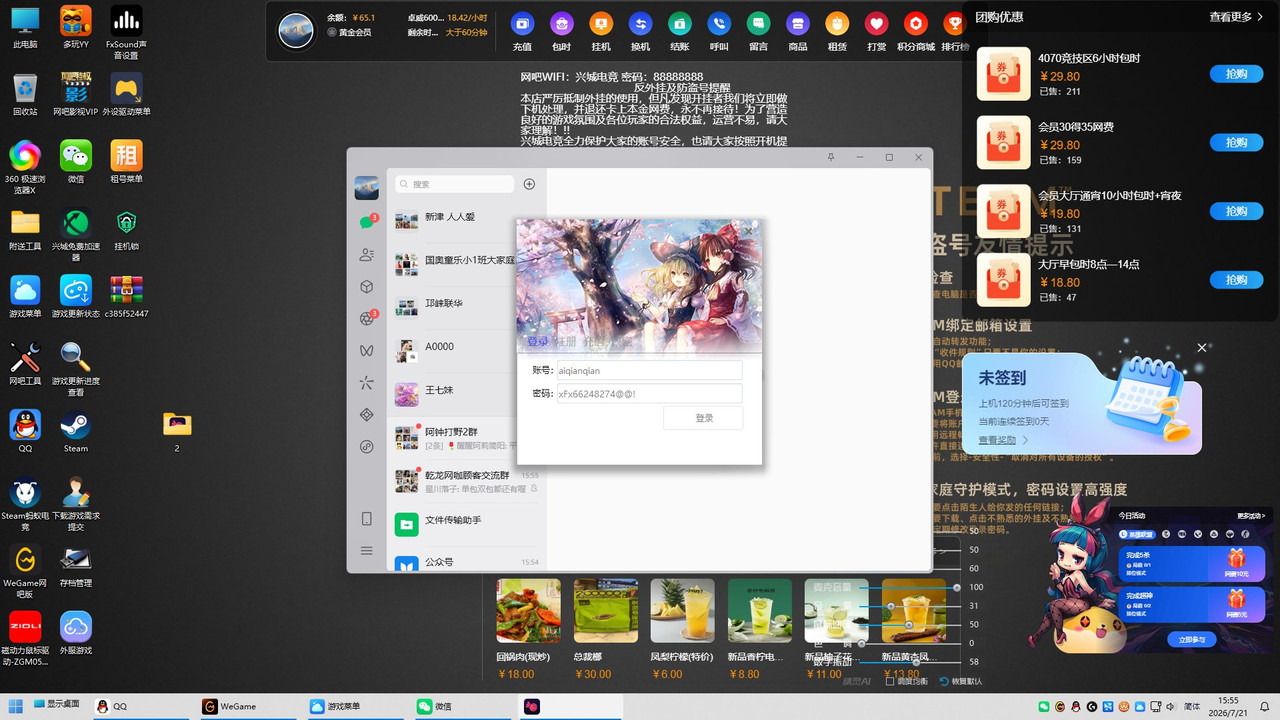Screen dimensions: 1280x720
Task: Open the desktop folder named 2
Action: pyautogui.click(x=177, y=430)
